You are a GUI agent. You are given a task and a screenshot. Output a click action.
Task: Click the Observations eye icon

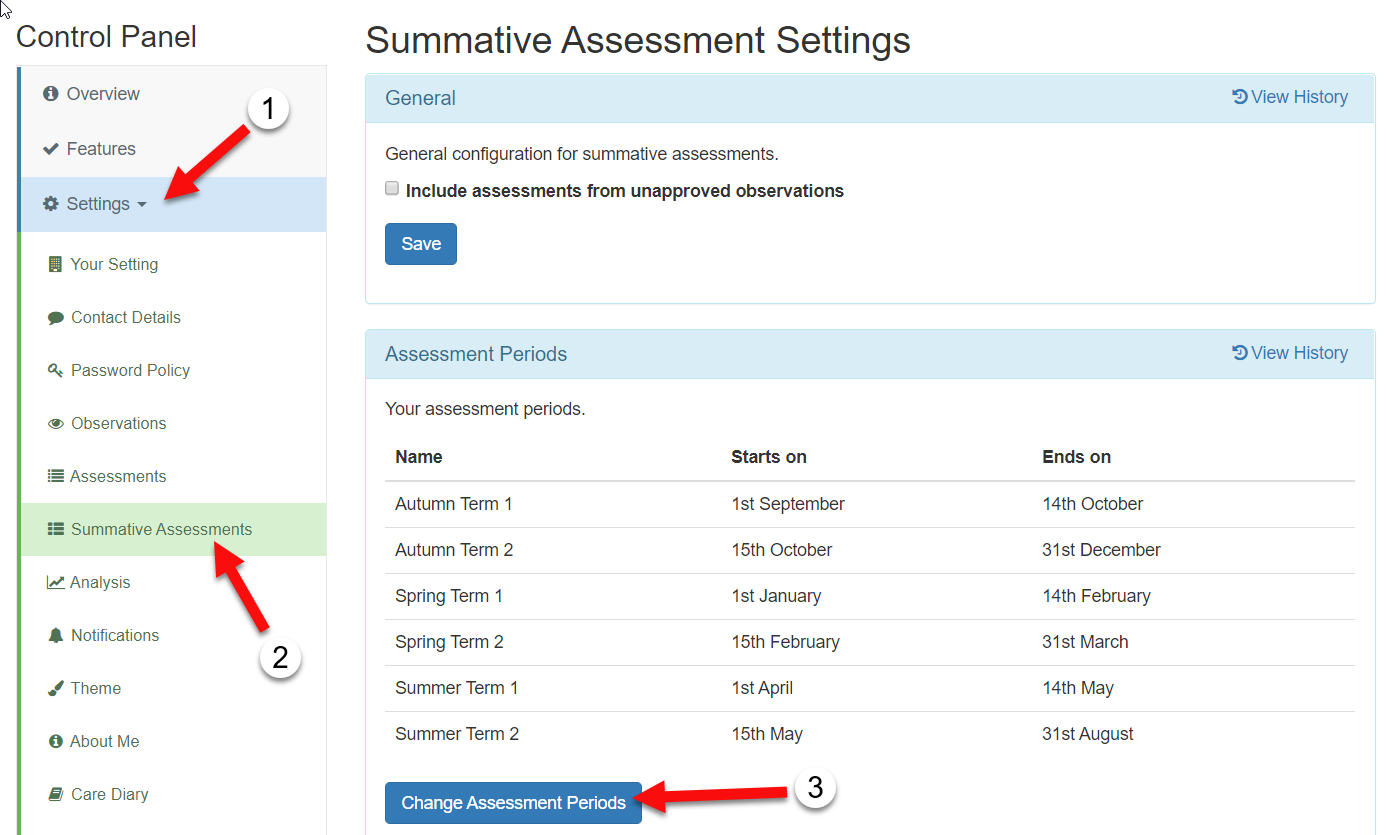[55, 424]
